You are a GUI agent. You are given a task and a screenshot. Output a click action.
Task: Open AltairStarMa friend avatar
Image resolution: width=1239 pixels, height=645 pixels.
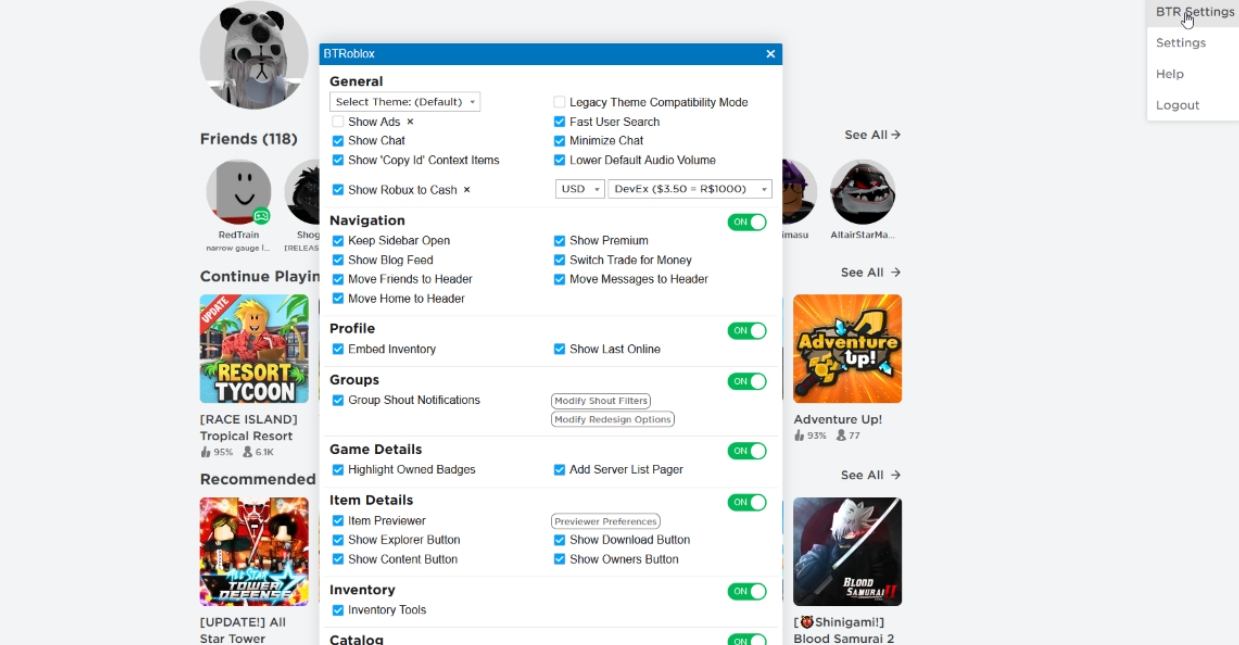(x=862, y=192)
